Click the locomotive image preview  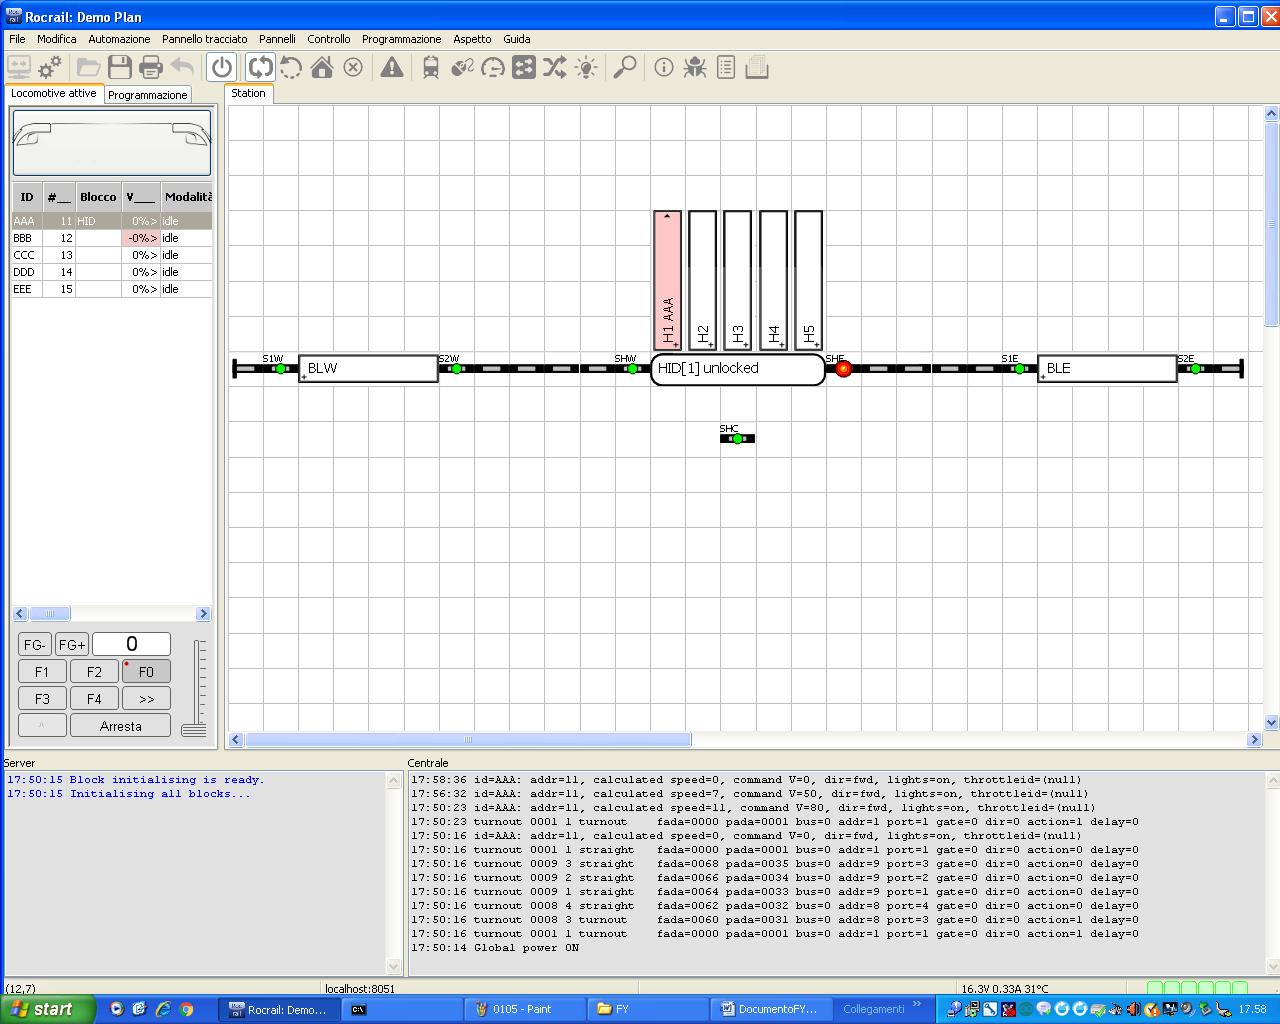(112, 143)
